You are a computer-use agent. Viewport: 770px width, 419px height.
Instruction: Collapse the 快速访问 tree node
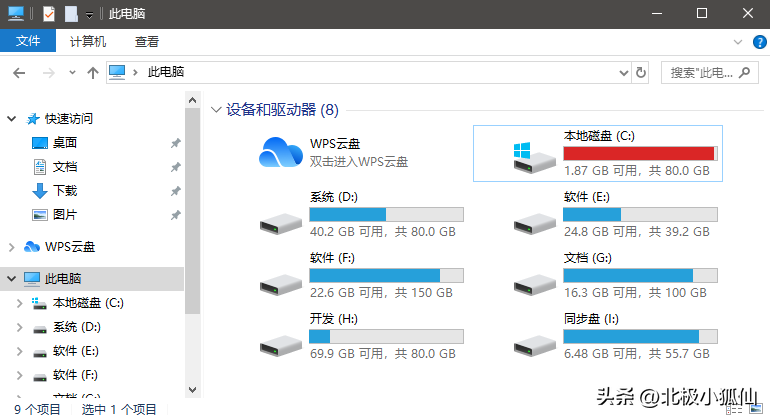tap(12, 118)
